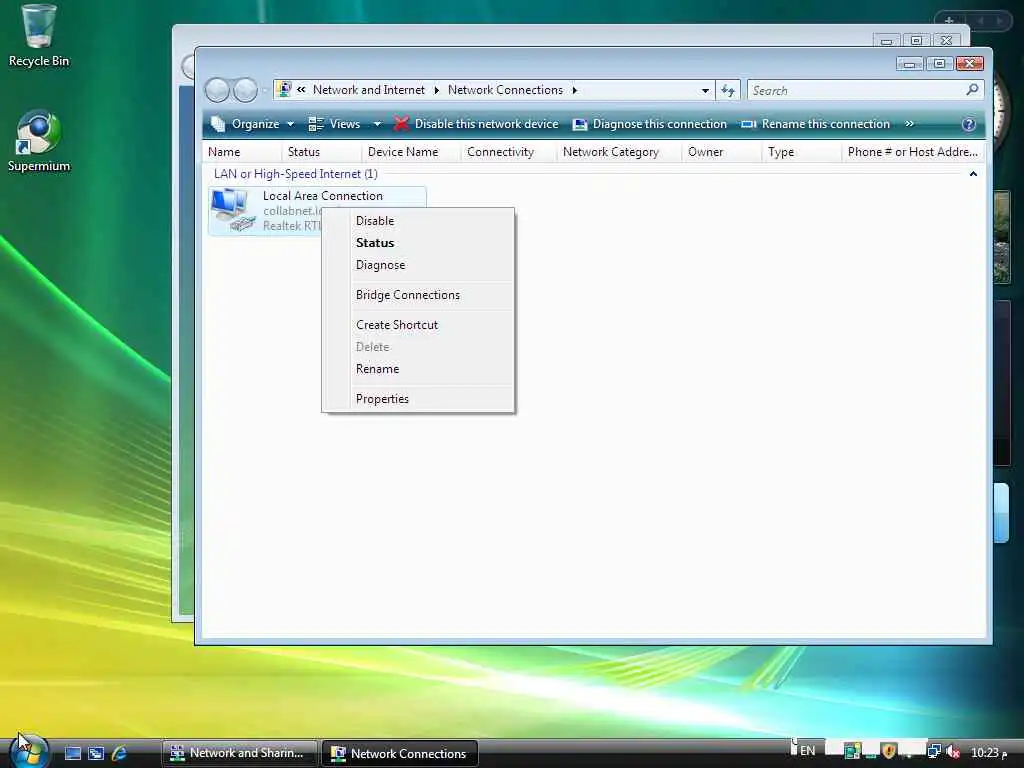Open the Views dropdown arrow
The image size is (1024, 768).
377,124
